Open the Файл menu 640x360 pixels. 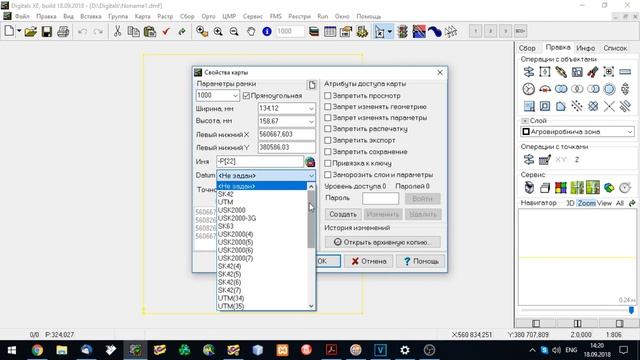click(22, 16)
